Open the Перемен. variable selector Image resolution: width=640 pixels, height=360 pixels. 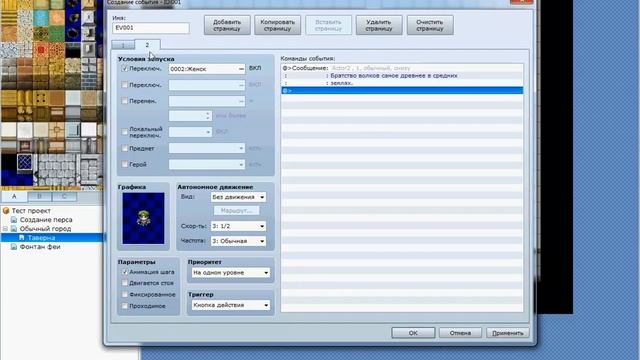pyautogui.click(x=207, y=101)
